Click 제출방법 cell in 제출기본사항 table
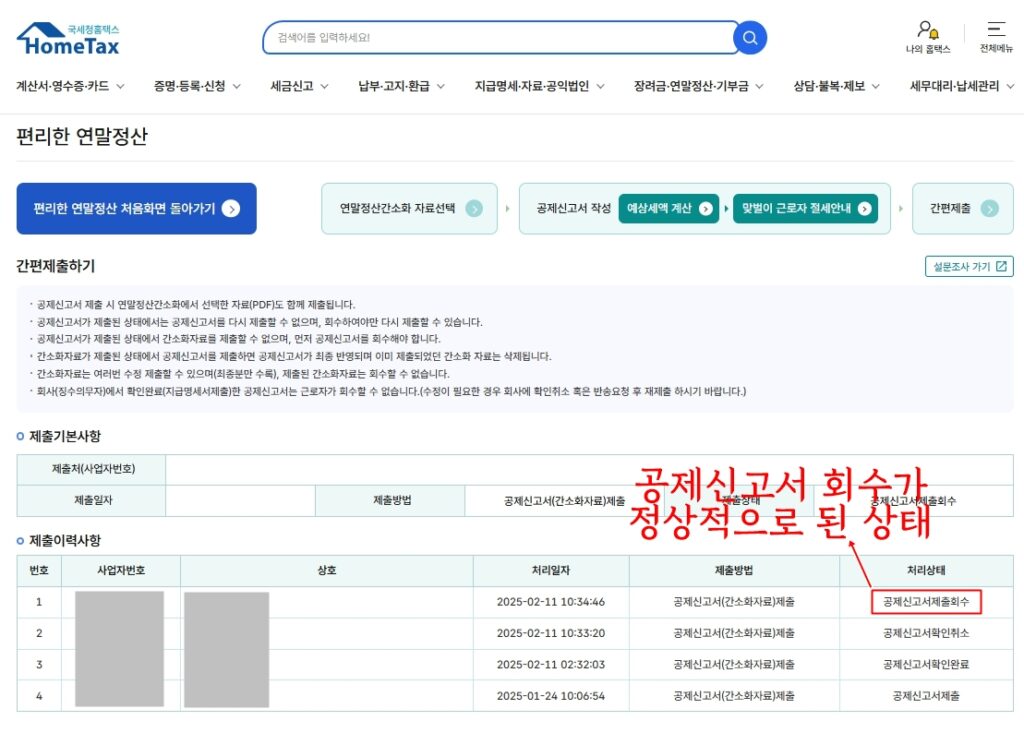The width and height of the screenshot is (1024, 733). [391, 500]
